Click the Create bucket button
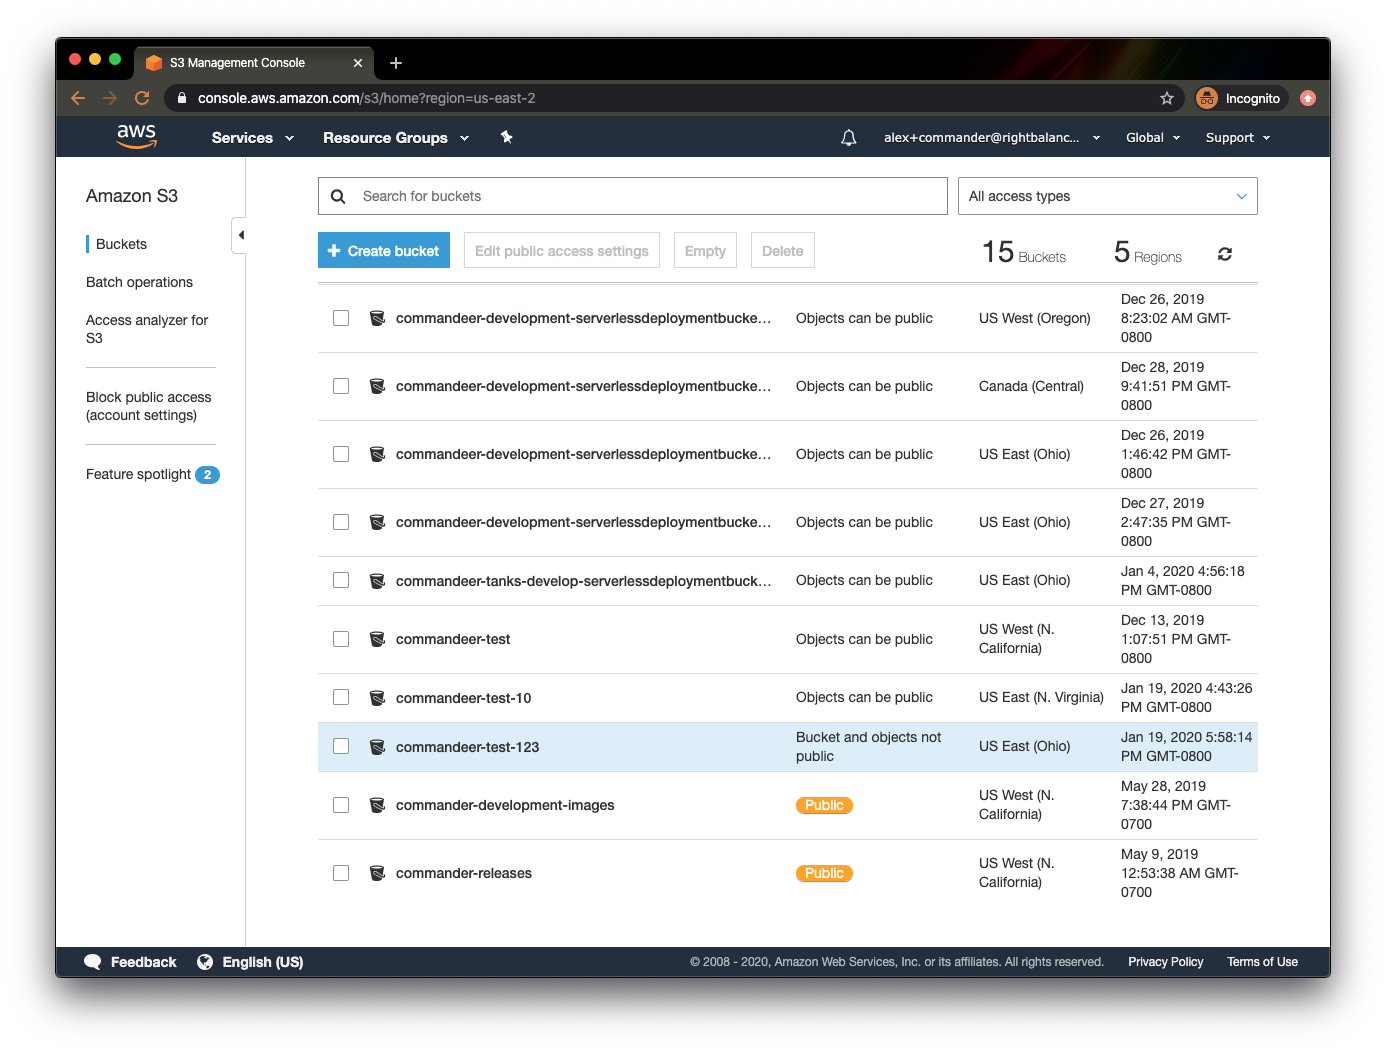Viewport: 1386px width, 1051px height. click(384, 250)
